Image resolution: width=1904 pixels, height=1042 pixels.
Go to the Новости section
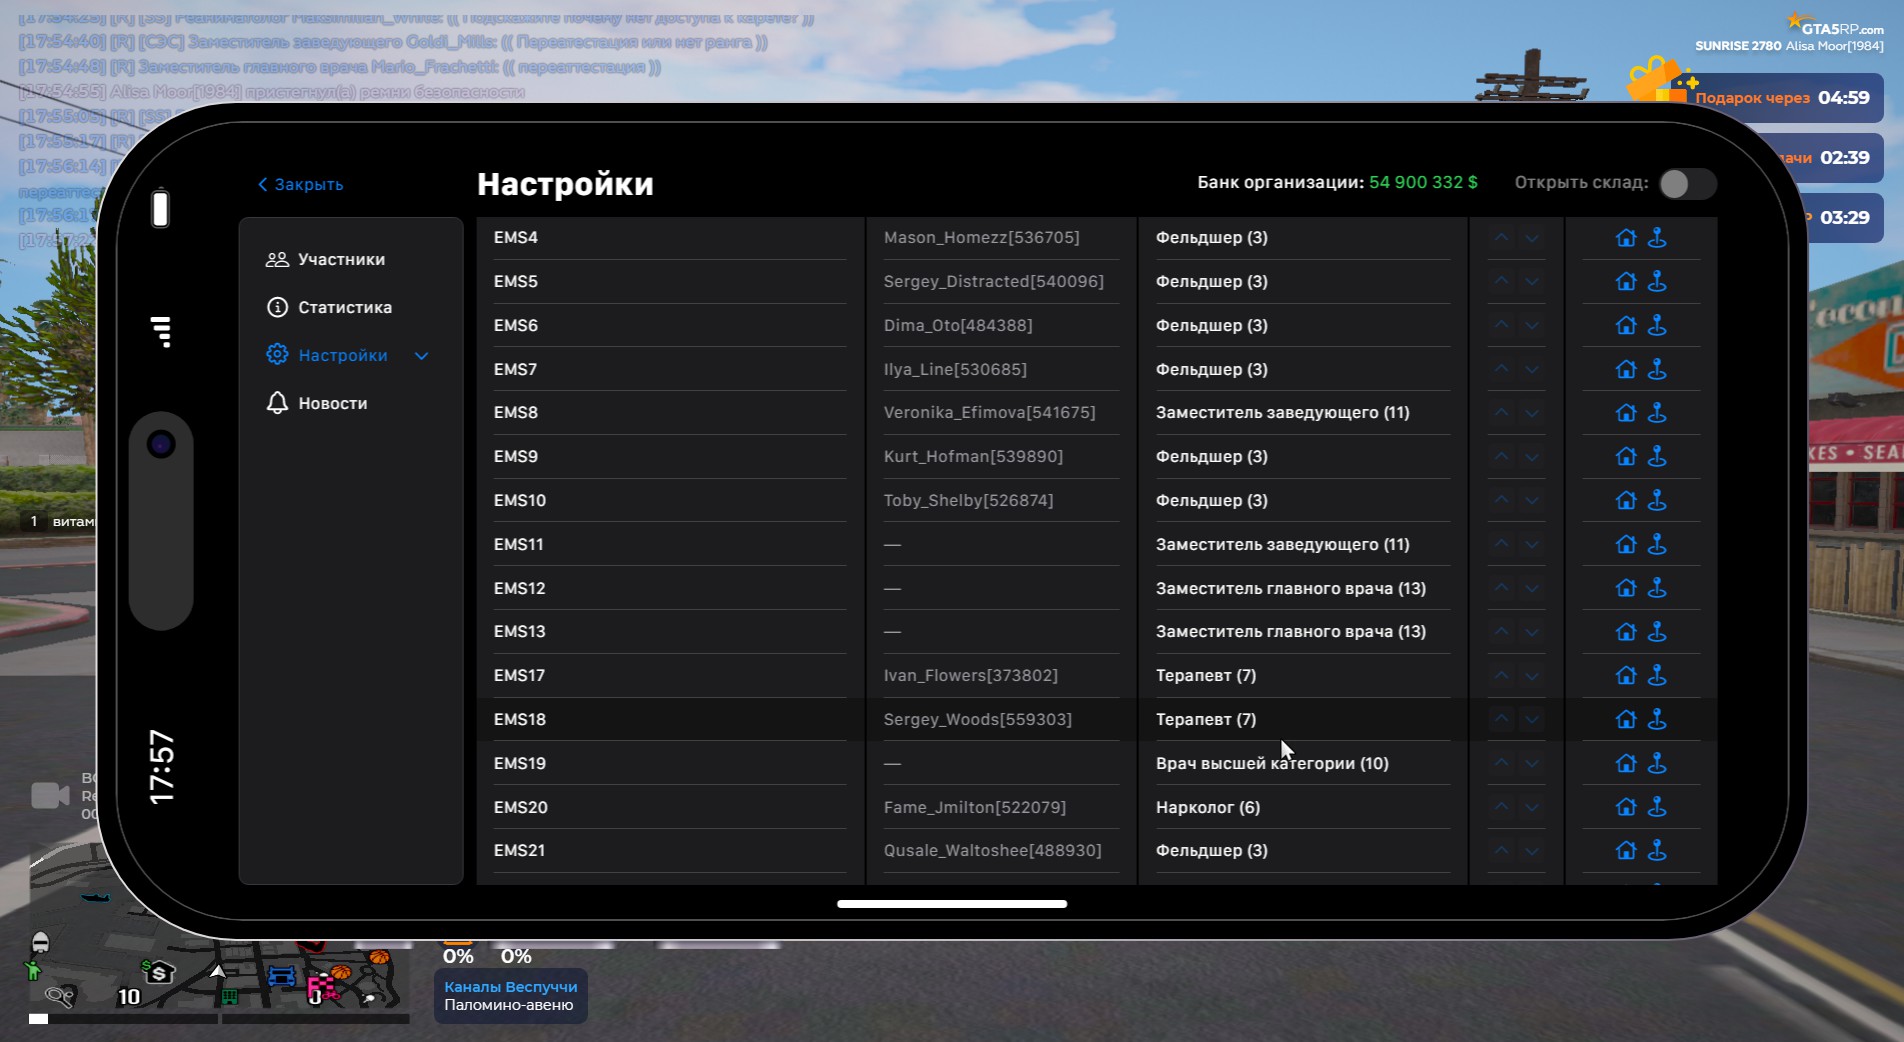click(x=332, y=404)
